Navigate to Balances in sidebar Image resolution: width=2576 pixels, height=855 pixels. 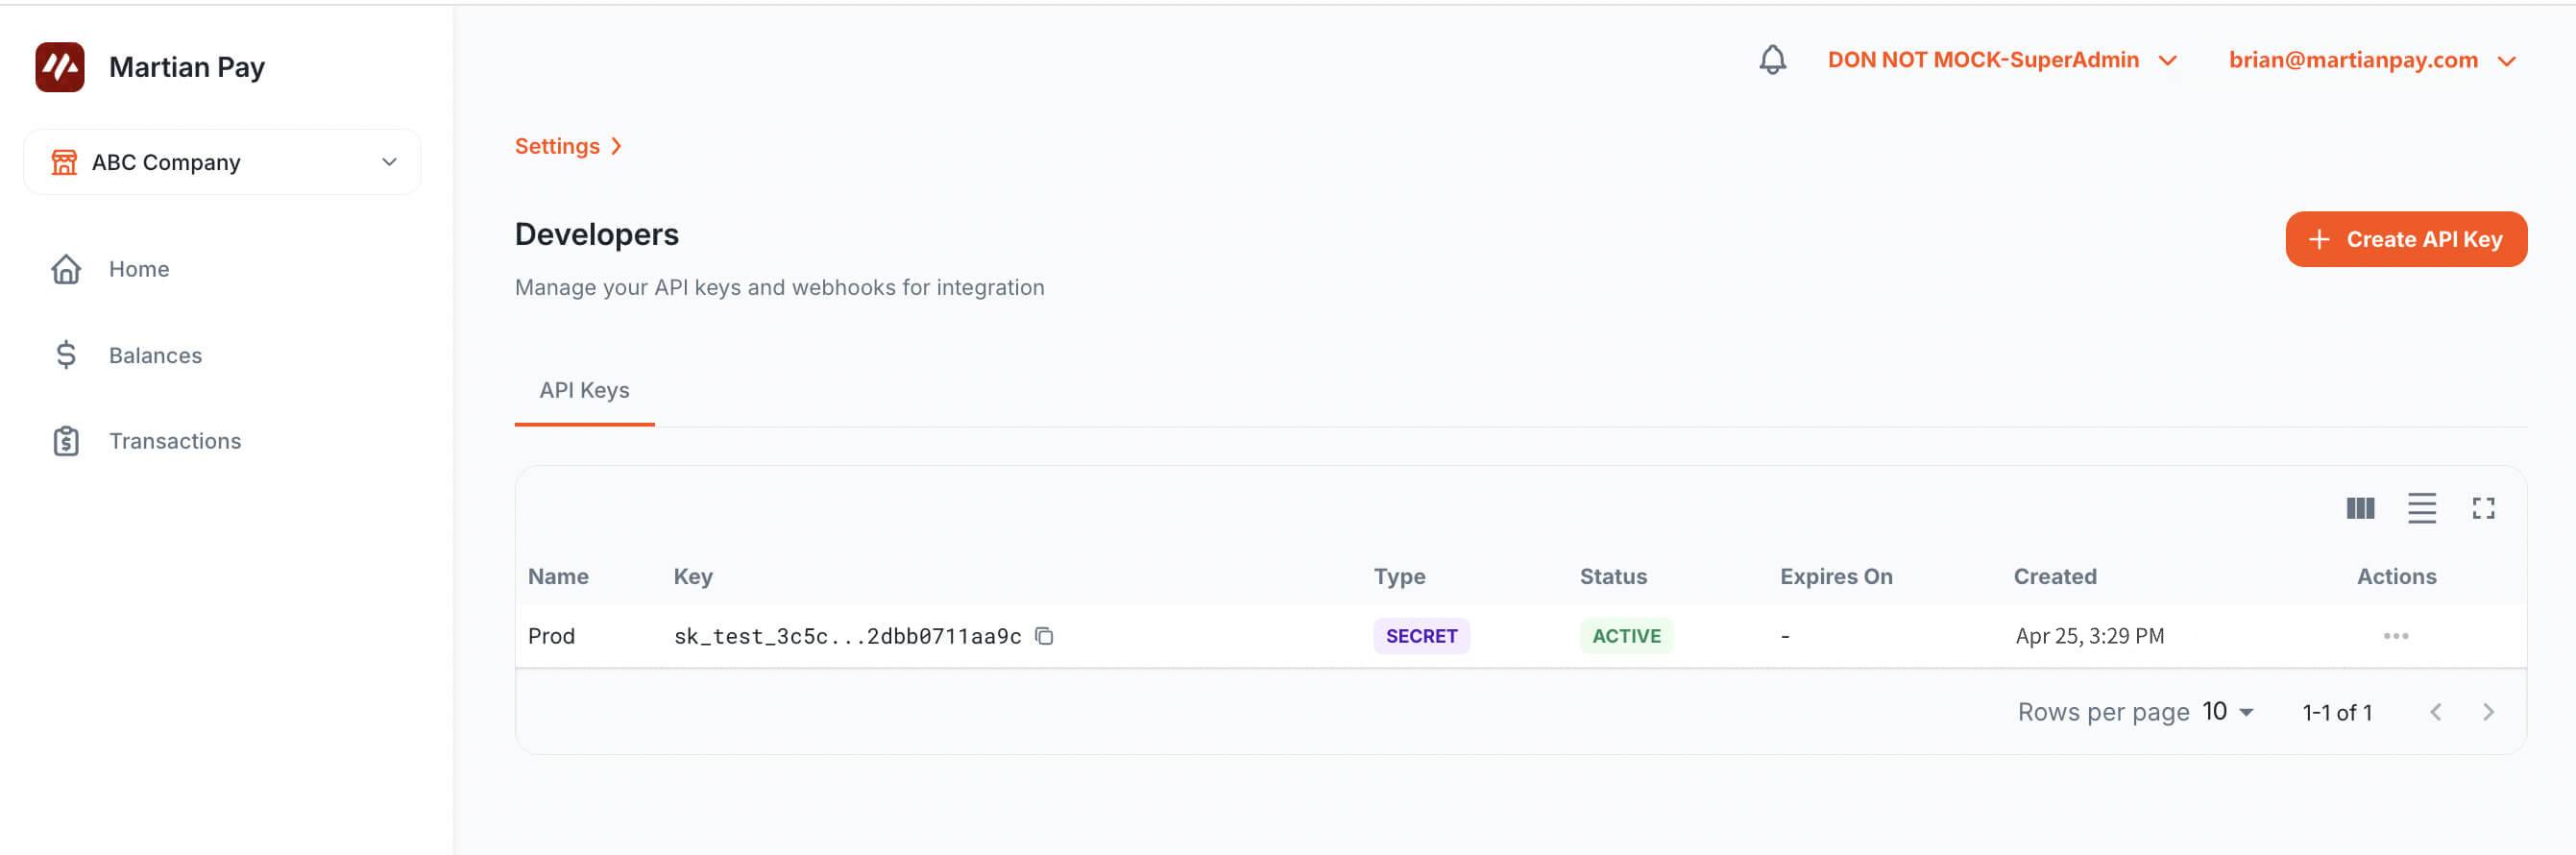point(155,355)
